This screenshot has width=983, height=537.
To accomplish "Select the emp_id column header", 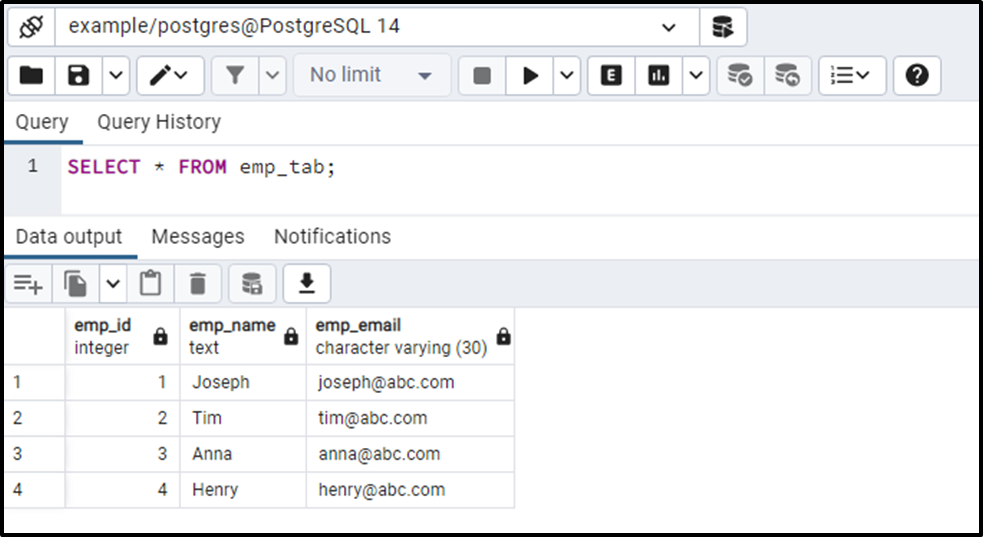I will pos(122,336).
